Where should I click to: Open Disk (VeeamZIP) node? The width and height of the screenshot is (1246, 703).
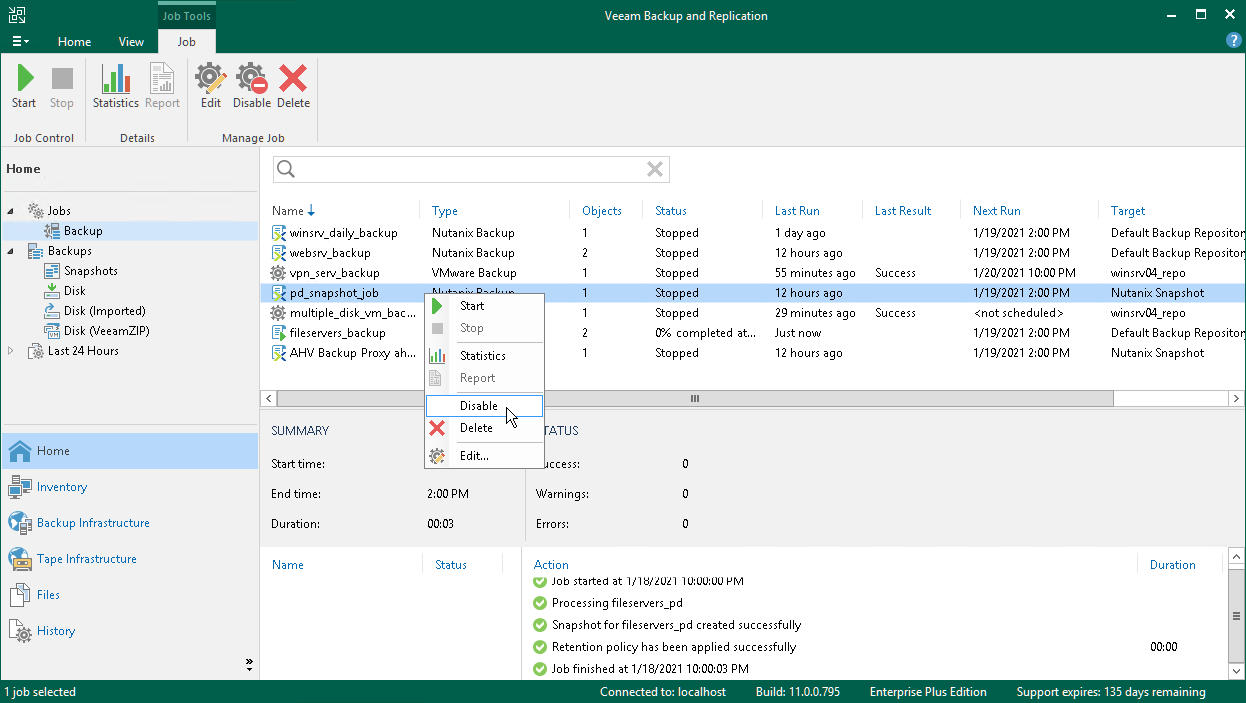(x=104, y=331)
